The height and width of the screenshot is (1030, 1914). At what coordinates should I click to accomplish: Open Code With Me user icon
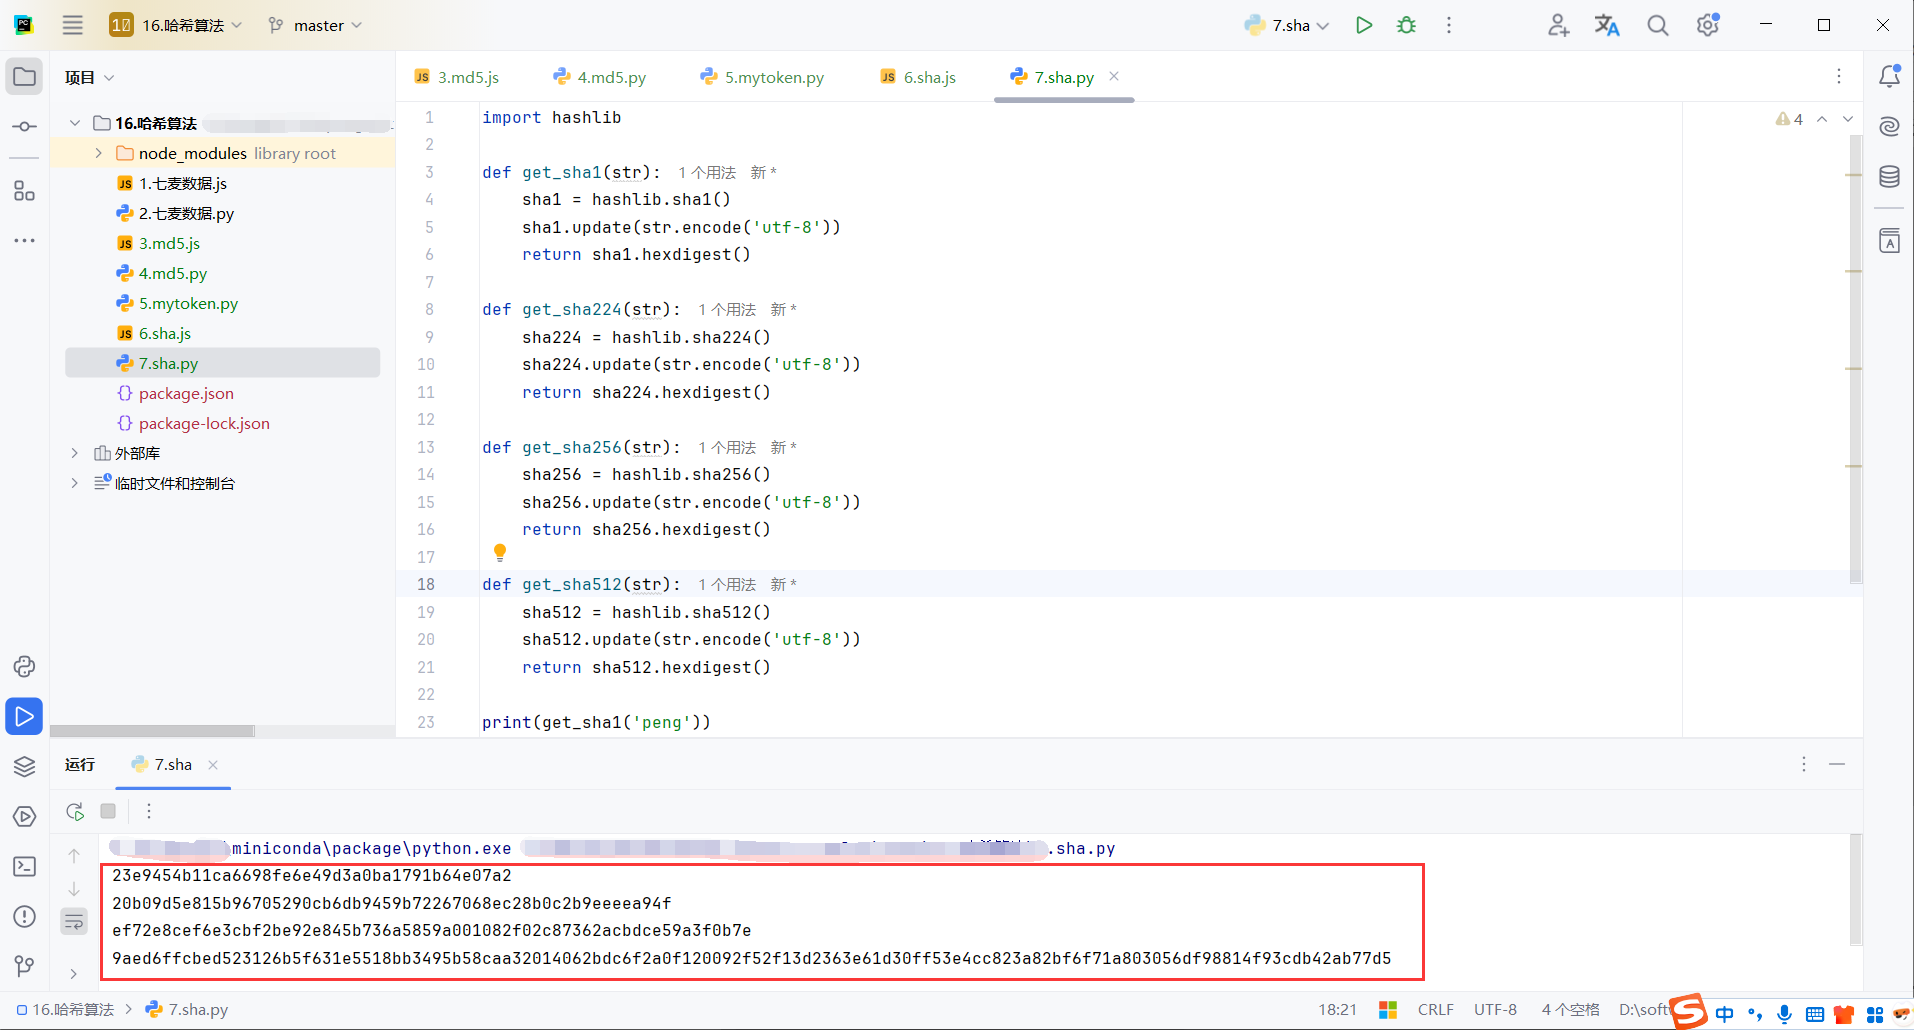pos(1558,25)
